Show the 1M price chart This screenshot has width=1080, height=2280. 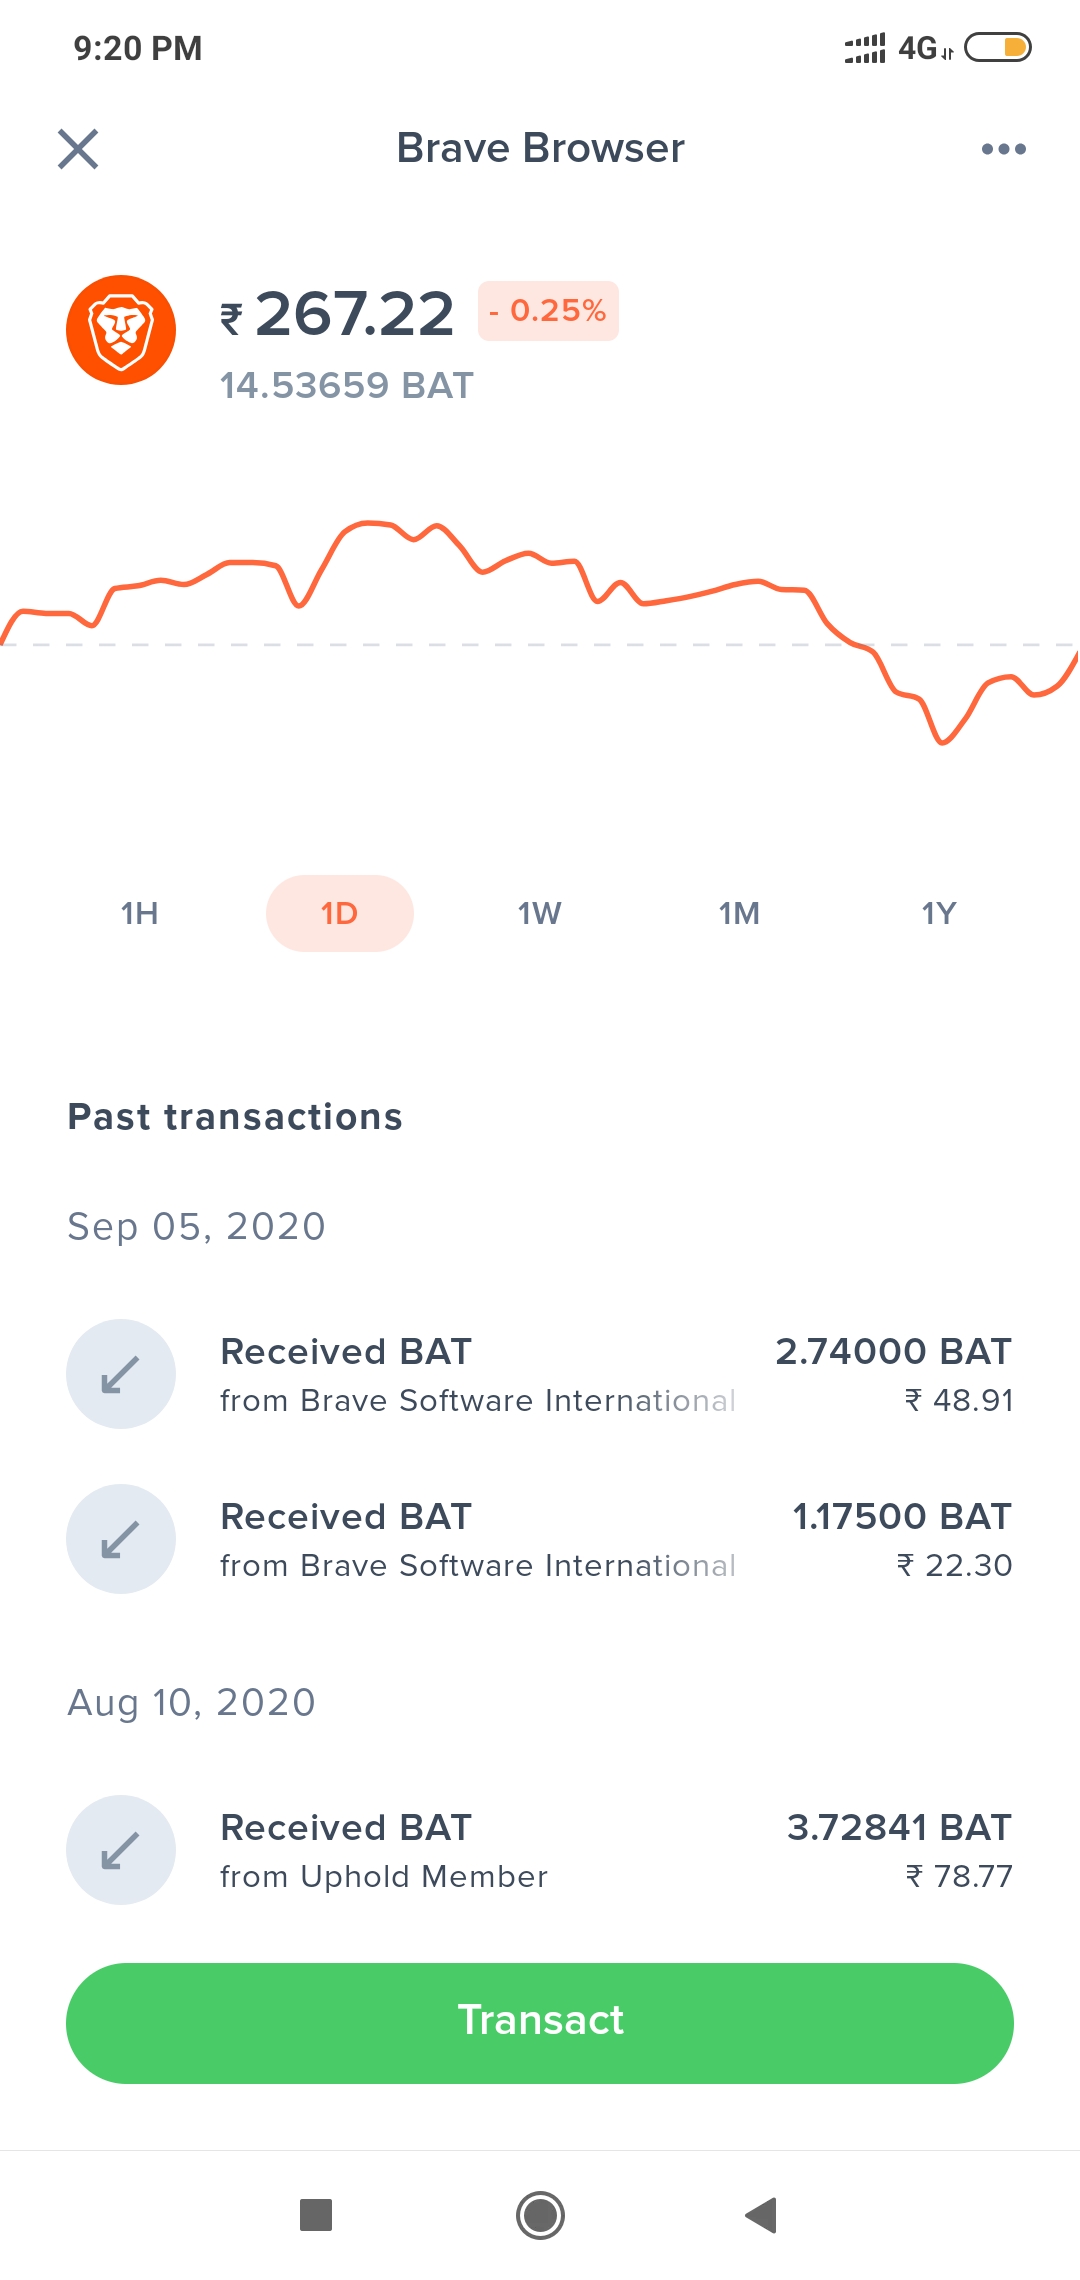(740, 913)
